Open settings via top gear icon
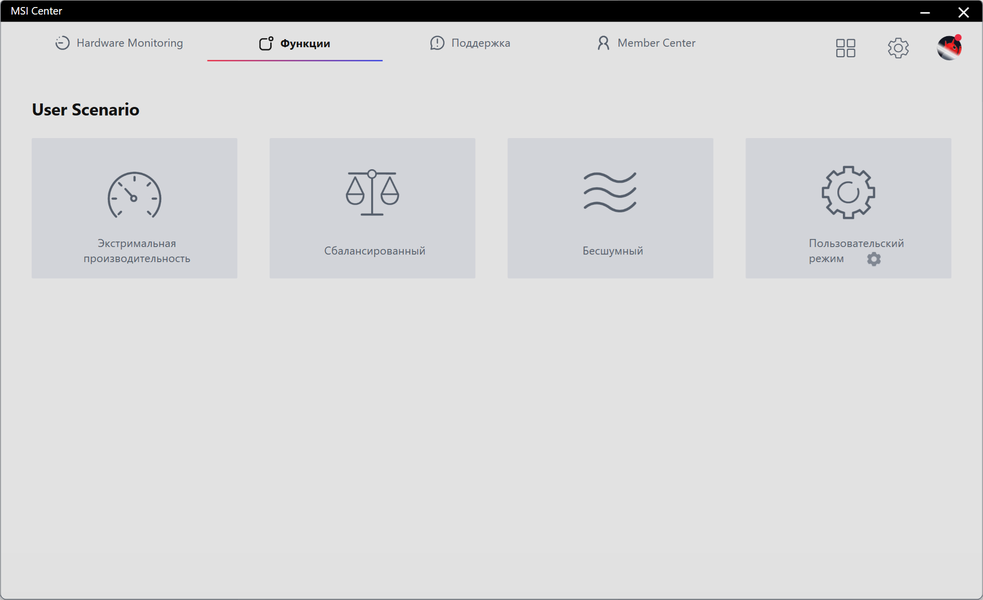983x600 pixels. click(898, 48)
